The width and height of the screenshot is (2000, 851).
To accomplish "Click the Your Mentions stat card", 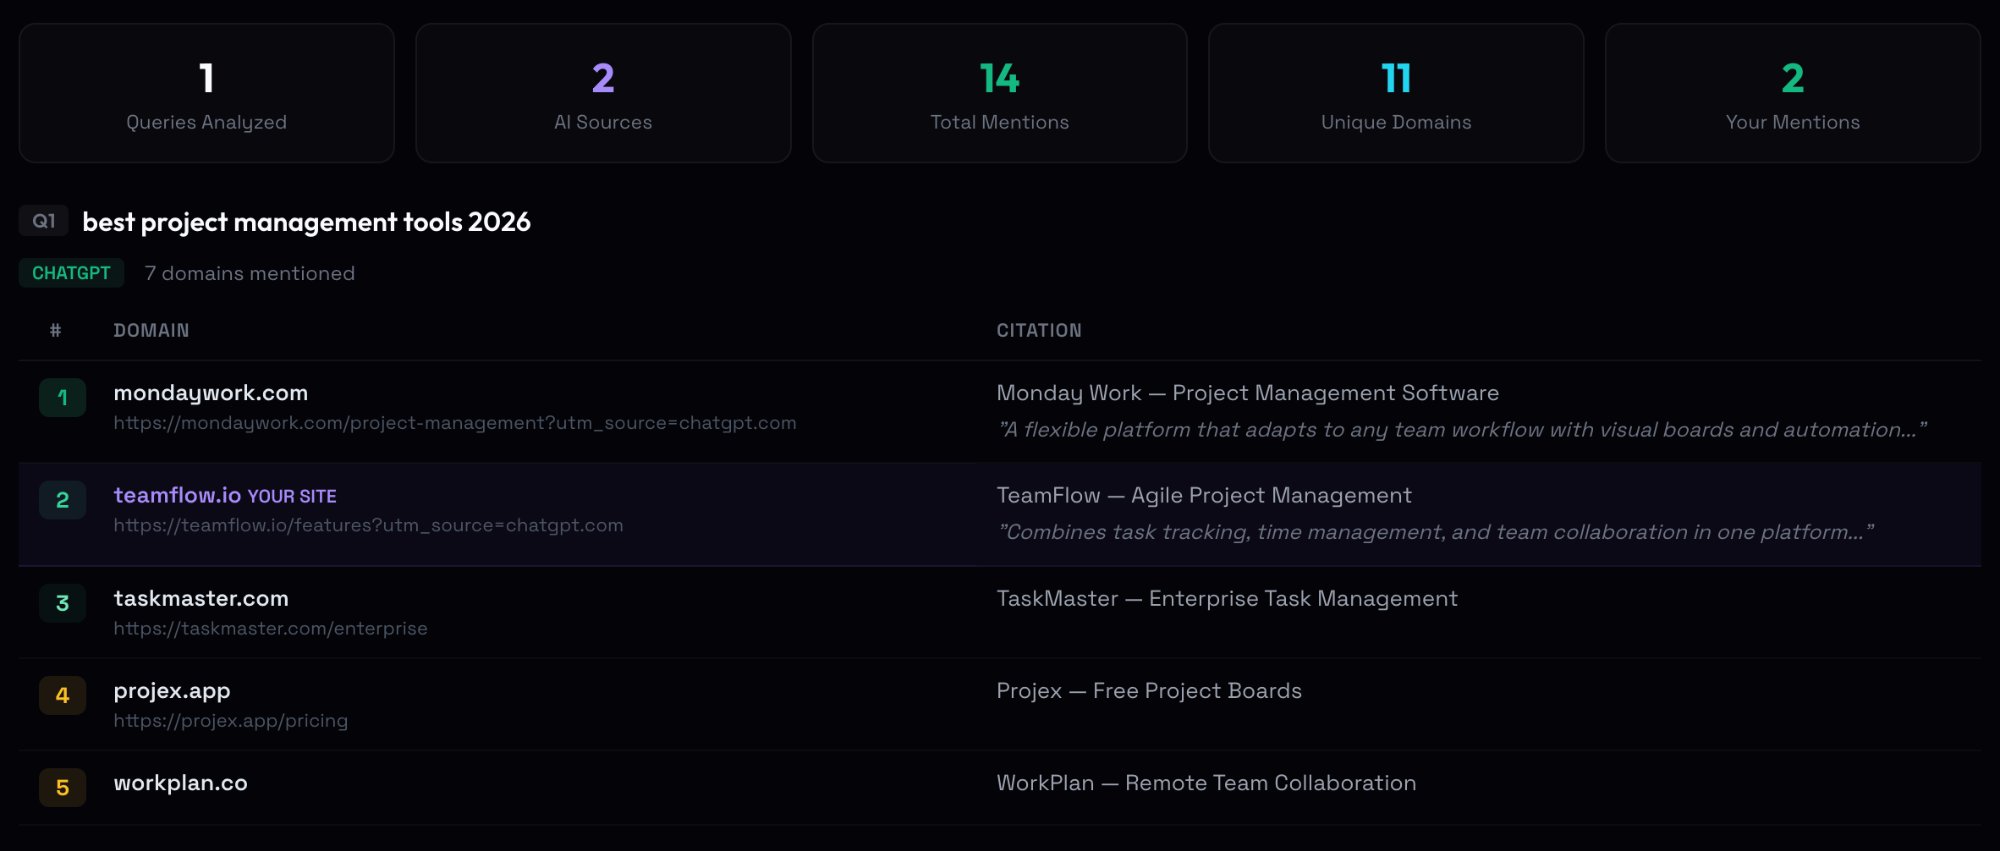I will [1792, 93].
